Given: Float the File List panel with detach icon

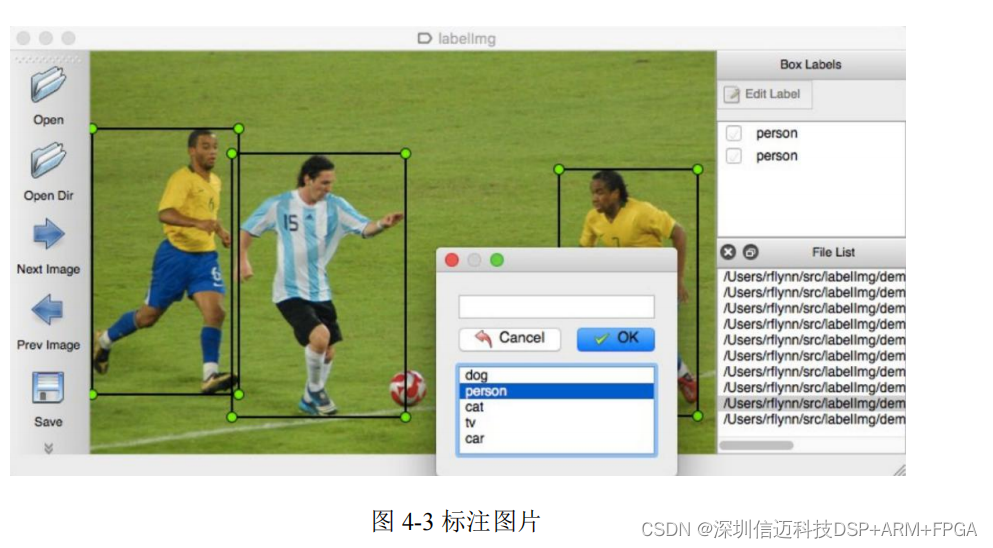Looking at the screenshot, I should [x=750, y=252].
